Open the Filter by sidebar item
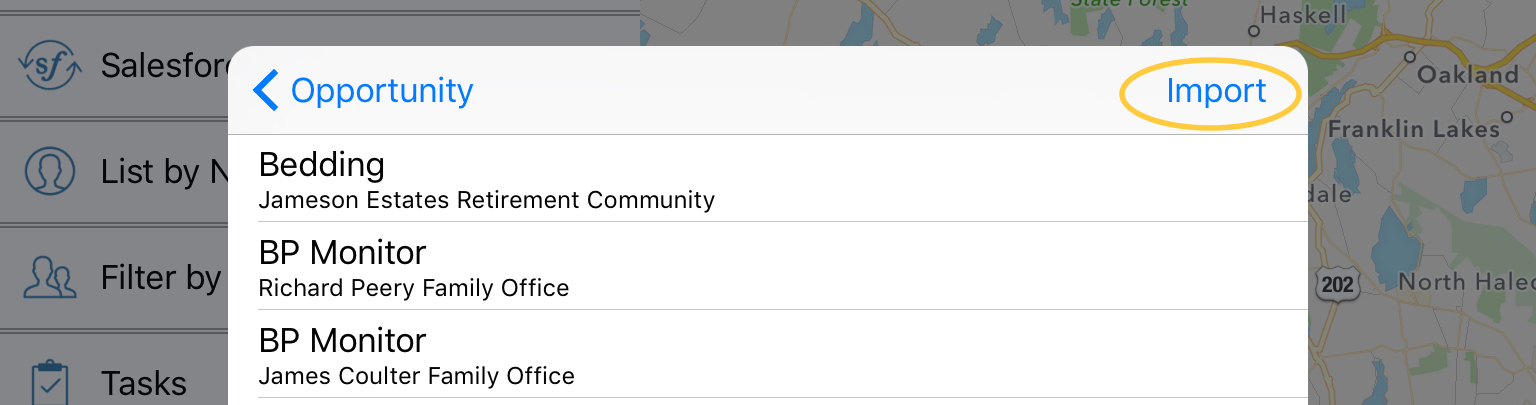The width and height of the screenshot is (1536, 405). tap(320, 278)
